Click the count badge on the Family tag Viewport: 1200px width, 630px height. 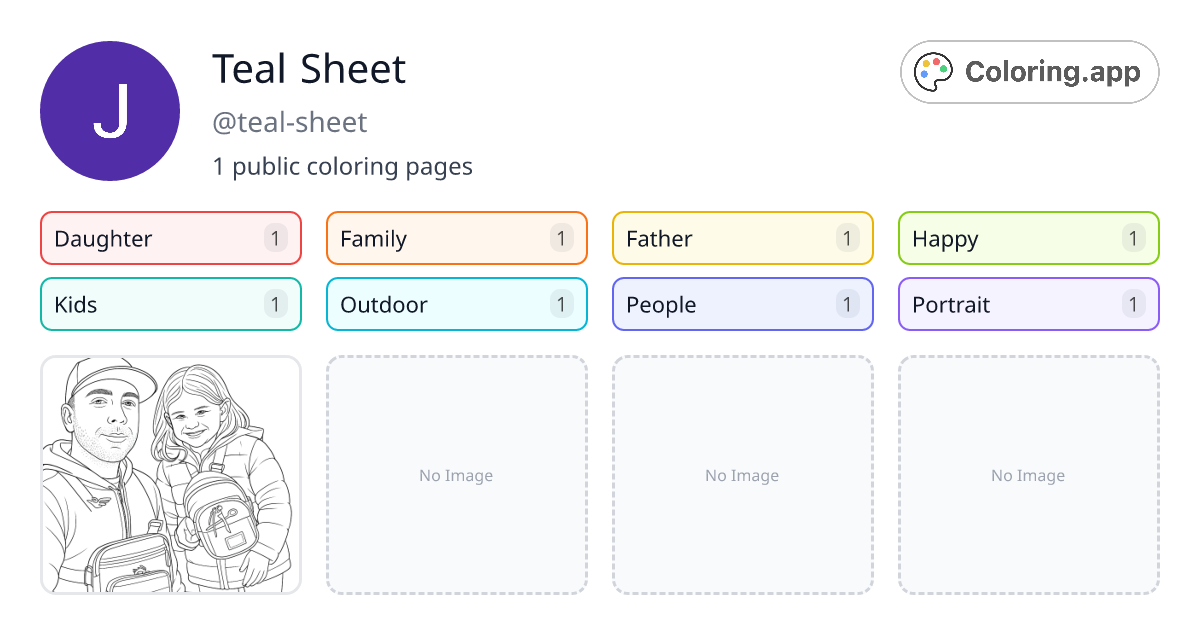pos(560,238)
